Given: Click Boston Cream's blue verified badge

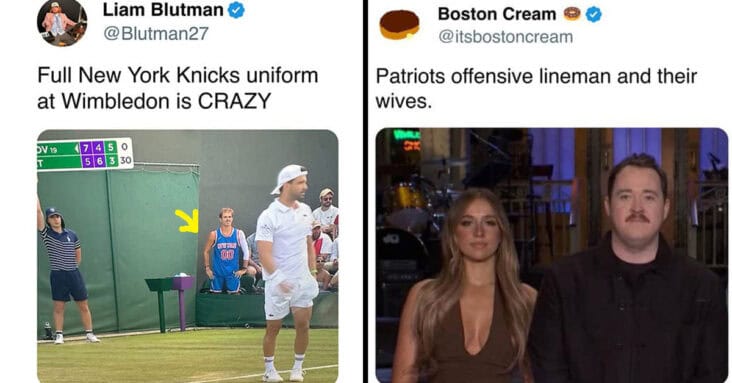Looking at the screenshot, I should tap(593, 15).
